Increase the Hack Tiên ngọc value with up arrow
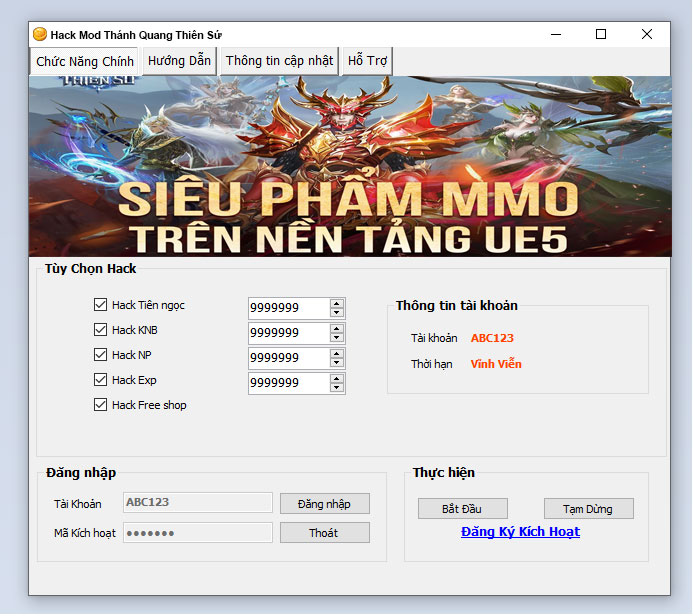Viewport: 693px width, 616px height. (336, 304)
